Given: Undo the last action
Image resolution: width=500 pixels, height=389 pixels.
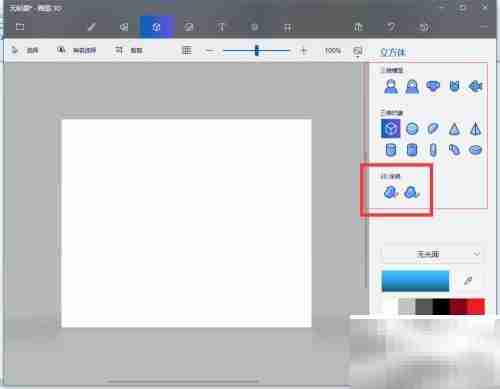Looking at the screenshot, I should pos(391,27).
